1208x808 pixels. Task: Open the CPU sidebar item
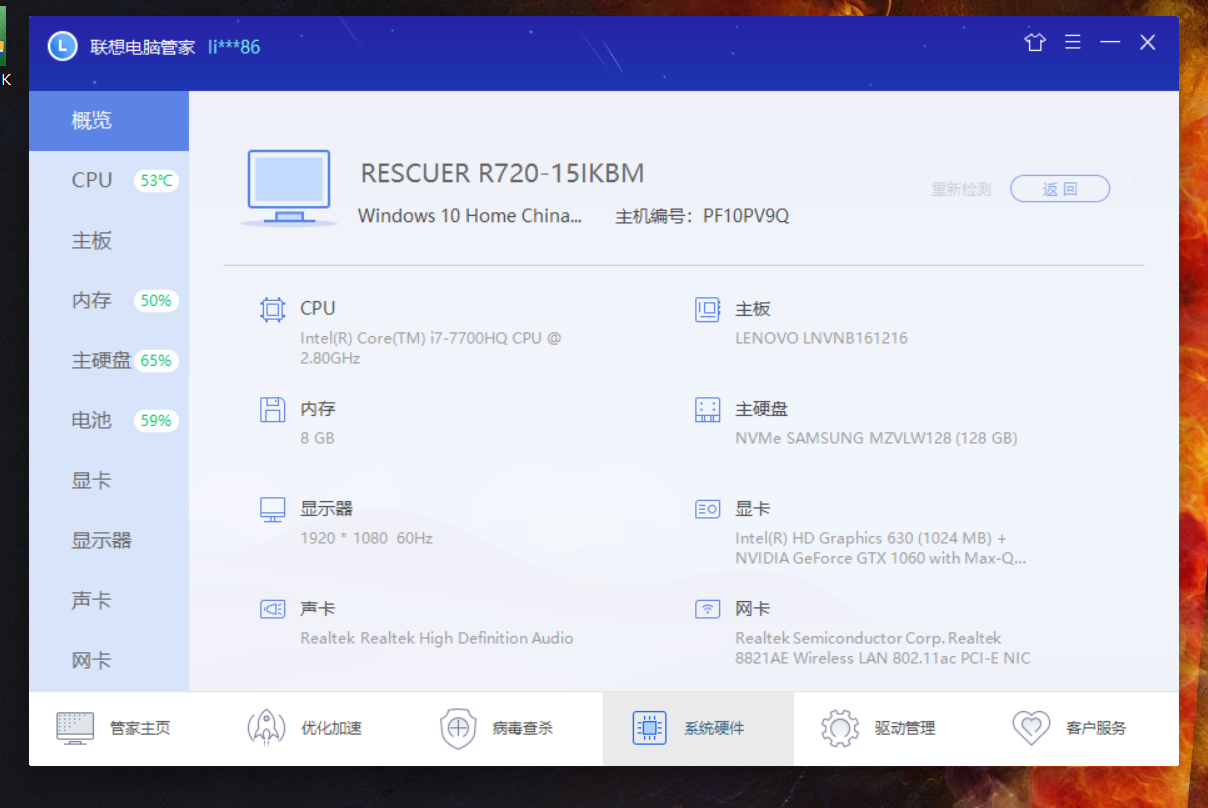point(109,181)
